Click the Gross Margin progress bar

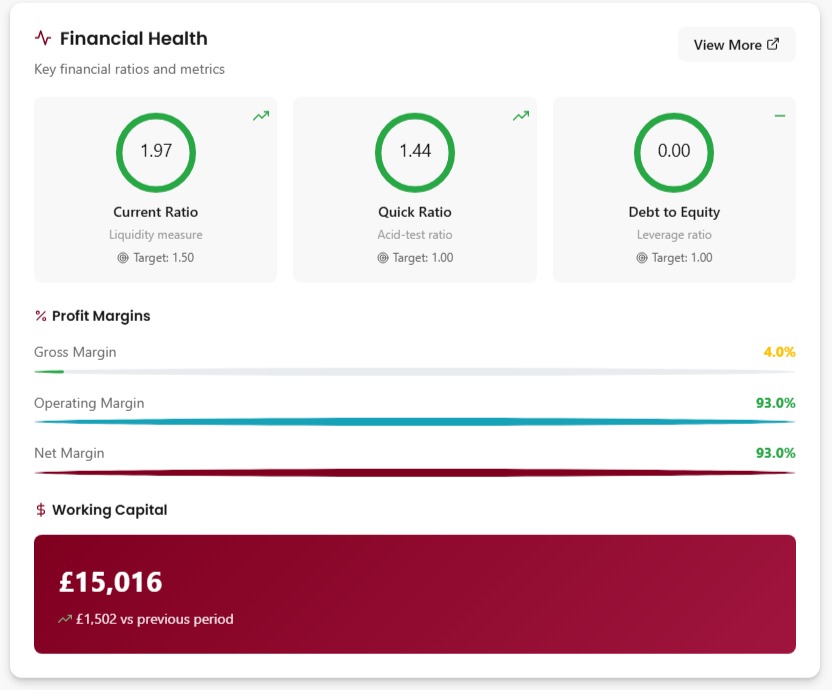click(x=414, y=371)
